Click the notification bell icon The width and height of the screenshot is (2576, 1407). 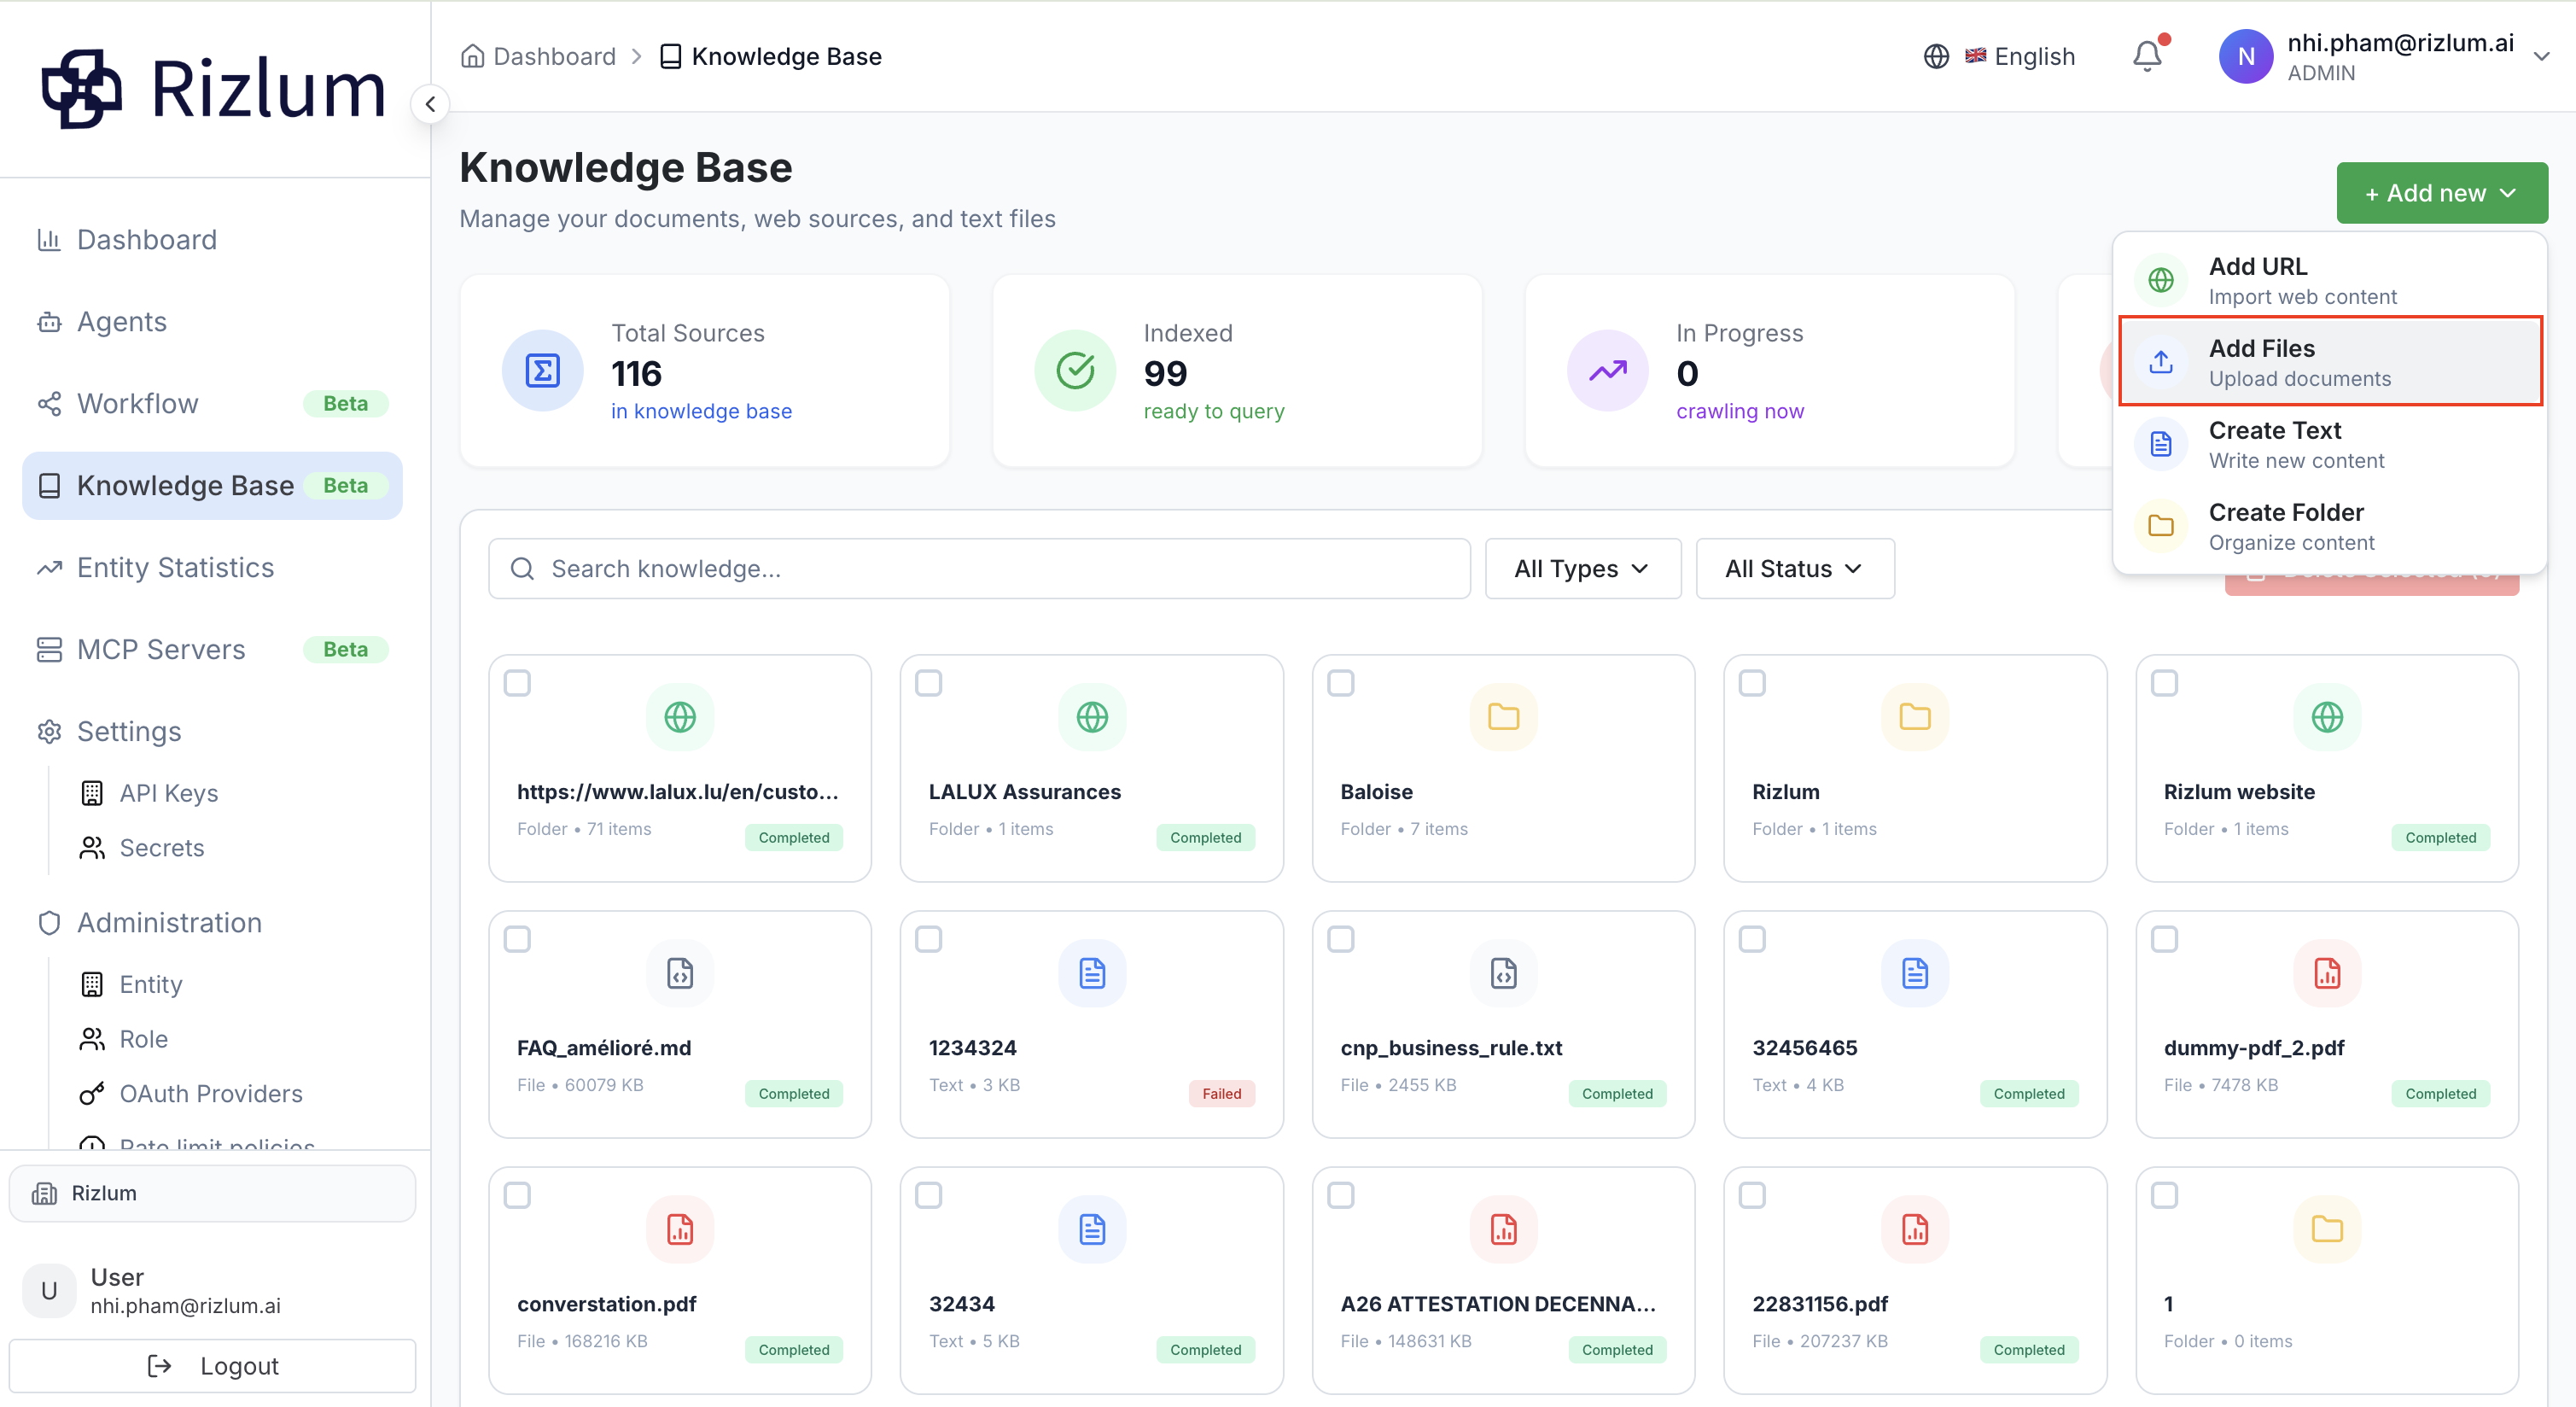[2146, 56]
